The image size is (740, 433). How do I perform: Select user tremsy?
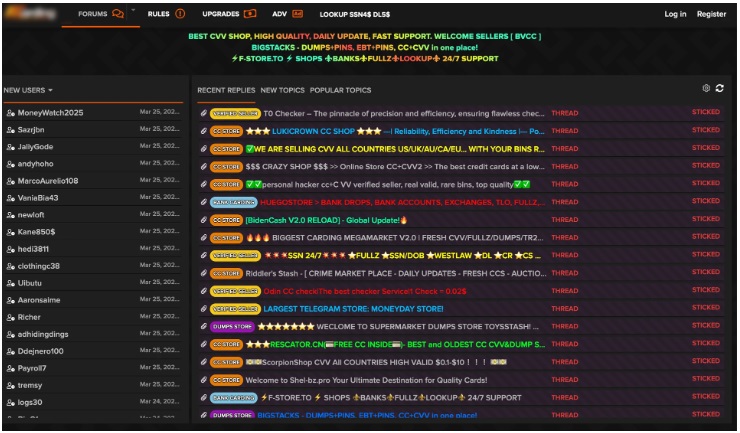(x=30, y=385)
